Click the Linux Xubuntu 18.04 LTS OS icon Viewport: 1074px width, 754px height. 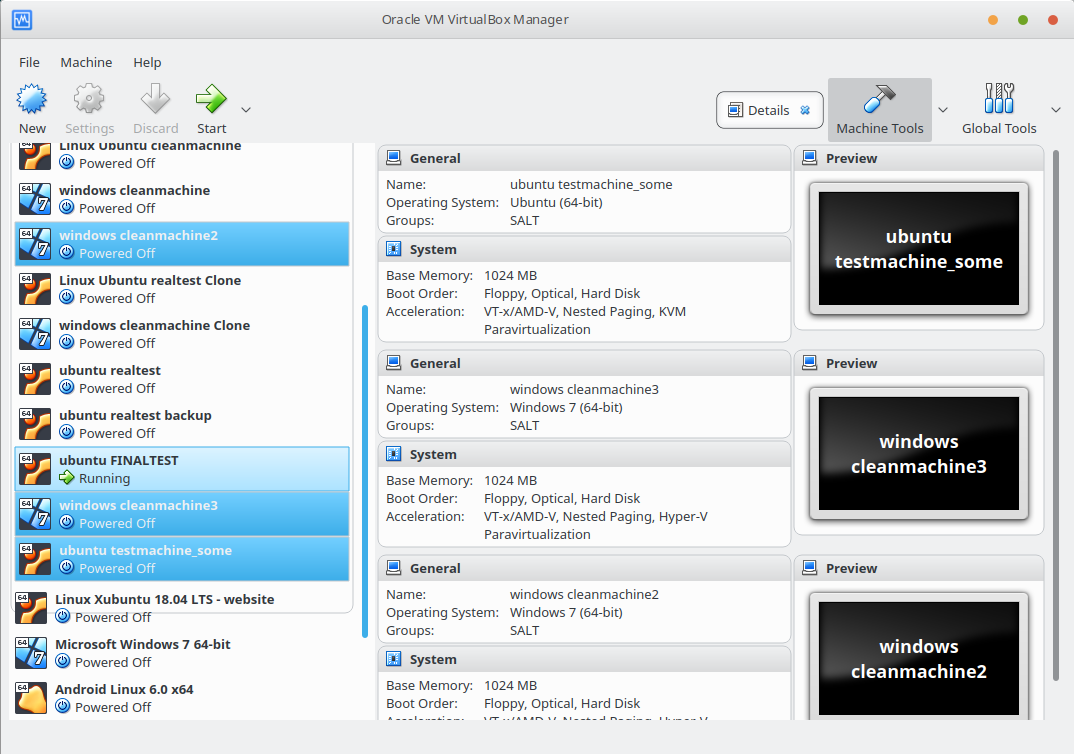point(31,608)
